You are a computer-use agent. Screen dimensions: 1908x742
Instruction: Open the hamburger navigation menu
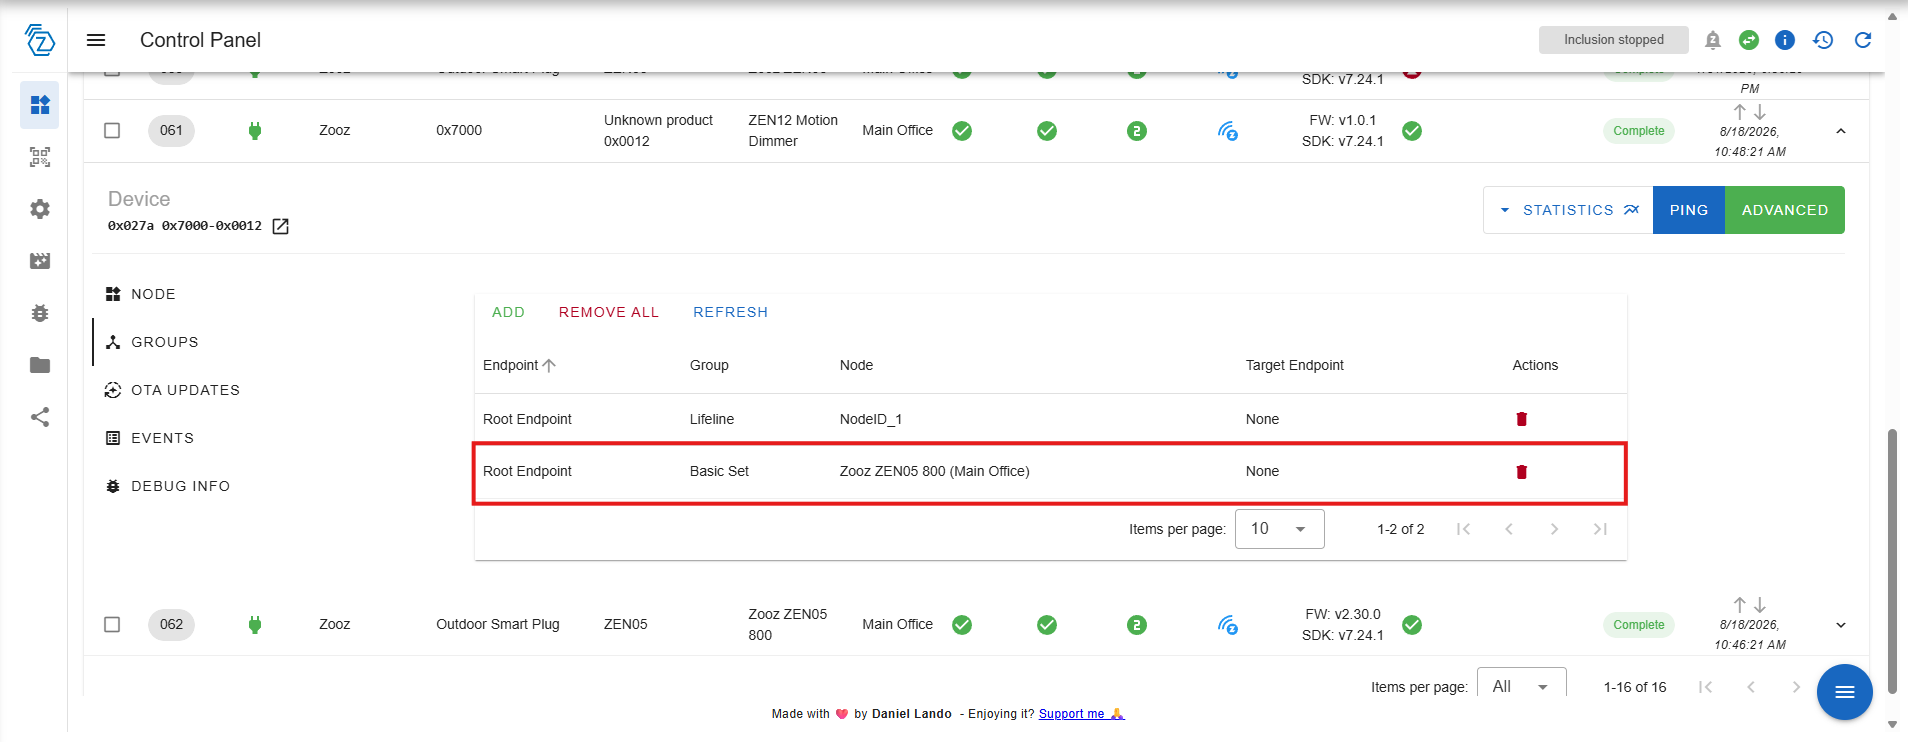(96, 40)
